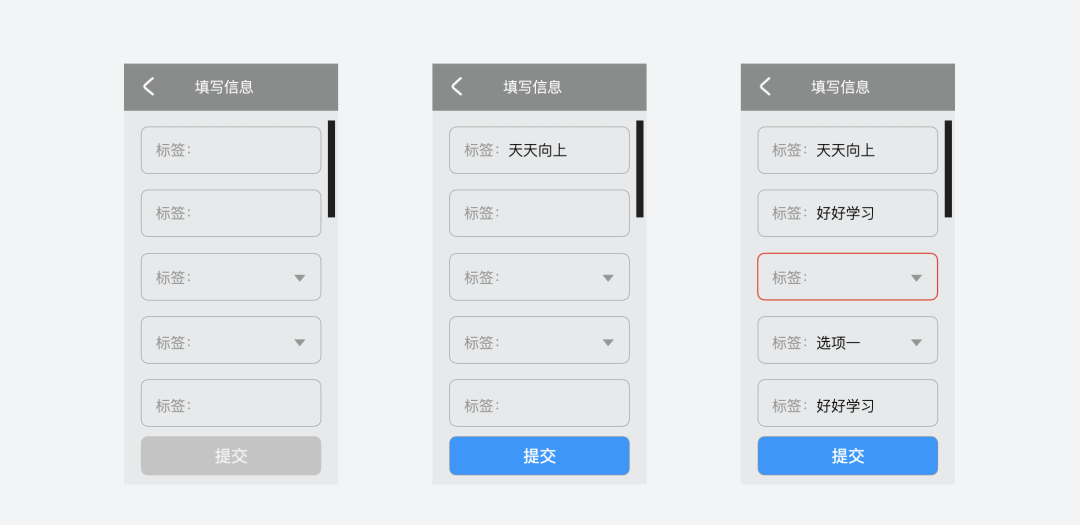Click blue 提交 button on the middle phone
The image size is (1080, 525).
(539, 456)
